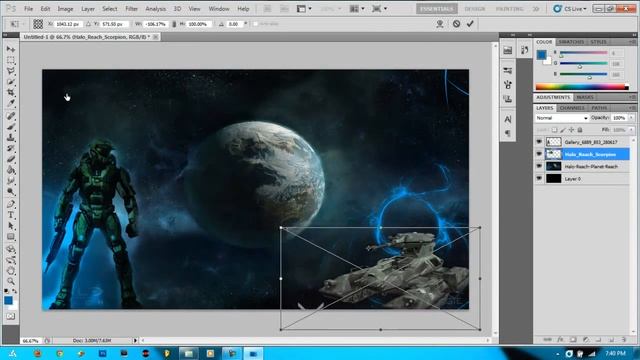
Task: Open the CS Live dropdown
Action: (x=570, y=9)
